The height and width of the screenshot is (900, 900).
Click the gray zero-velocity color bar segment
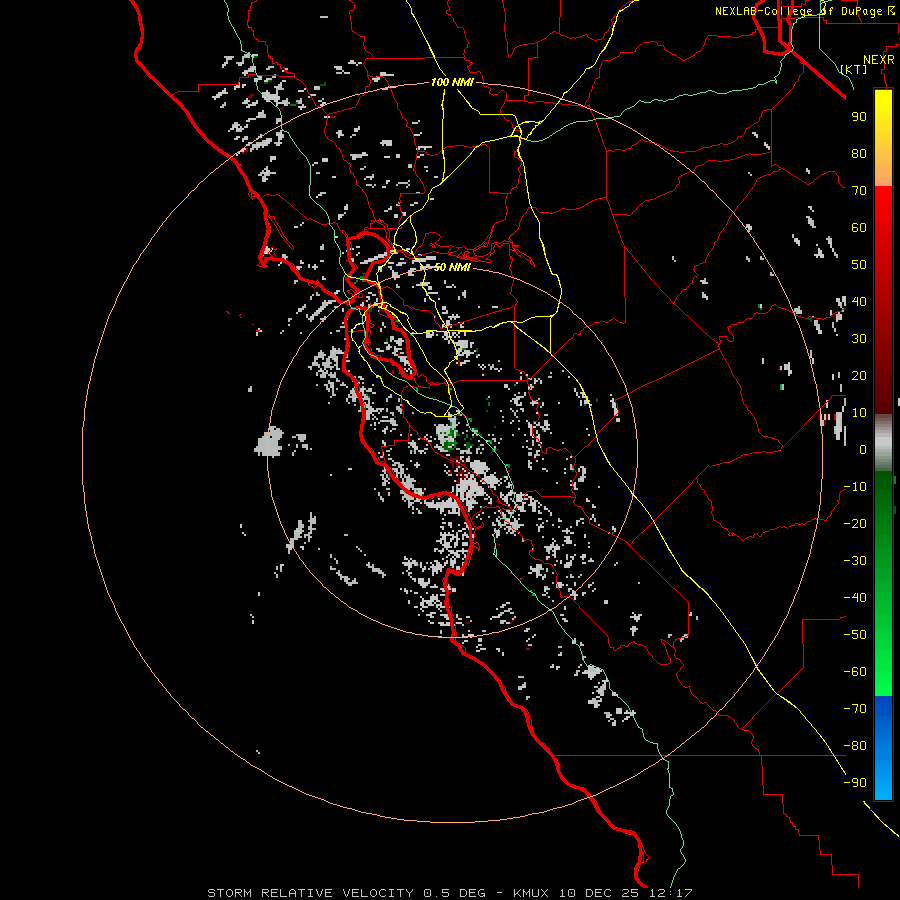pos(883,443)
